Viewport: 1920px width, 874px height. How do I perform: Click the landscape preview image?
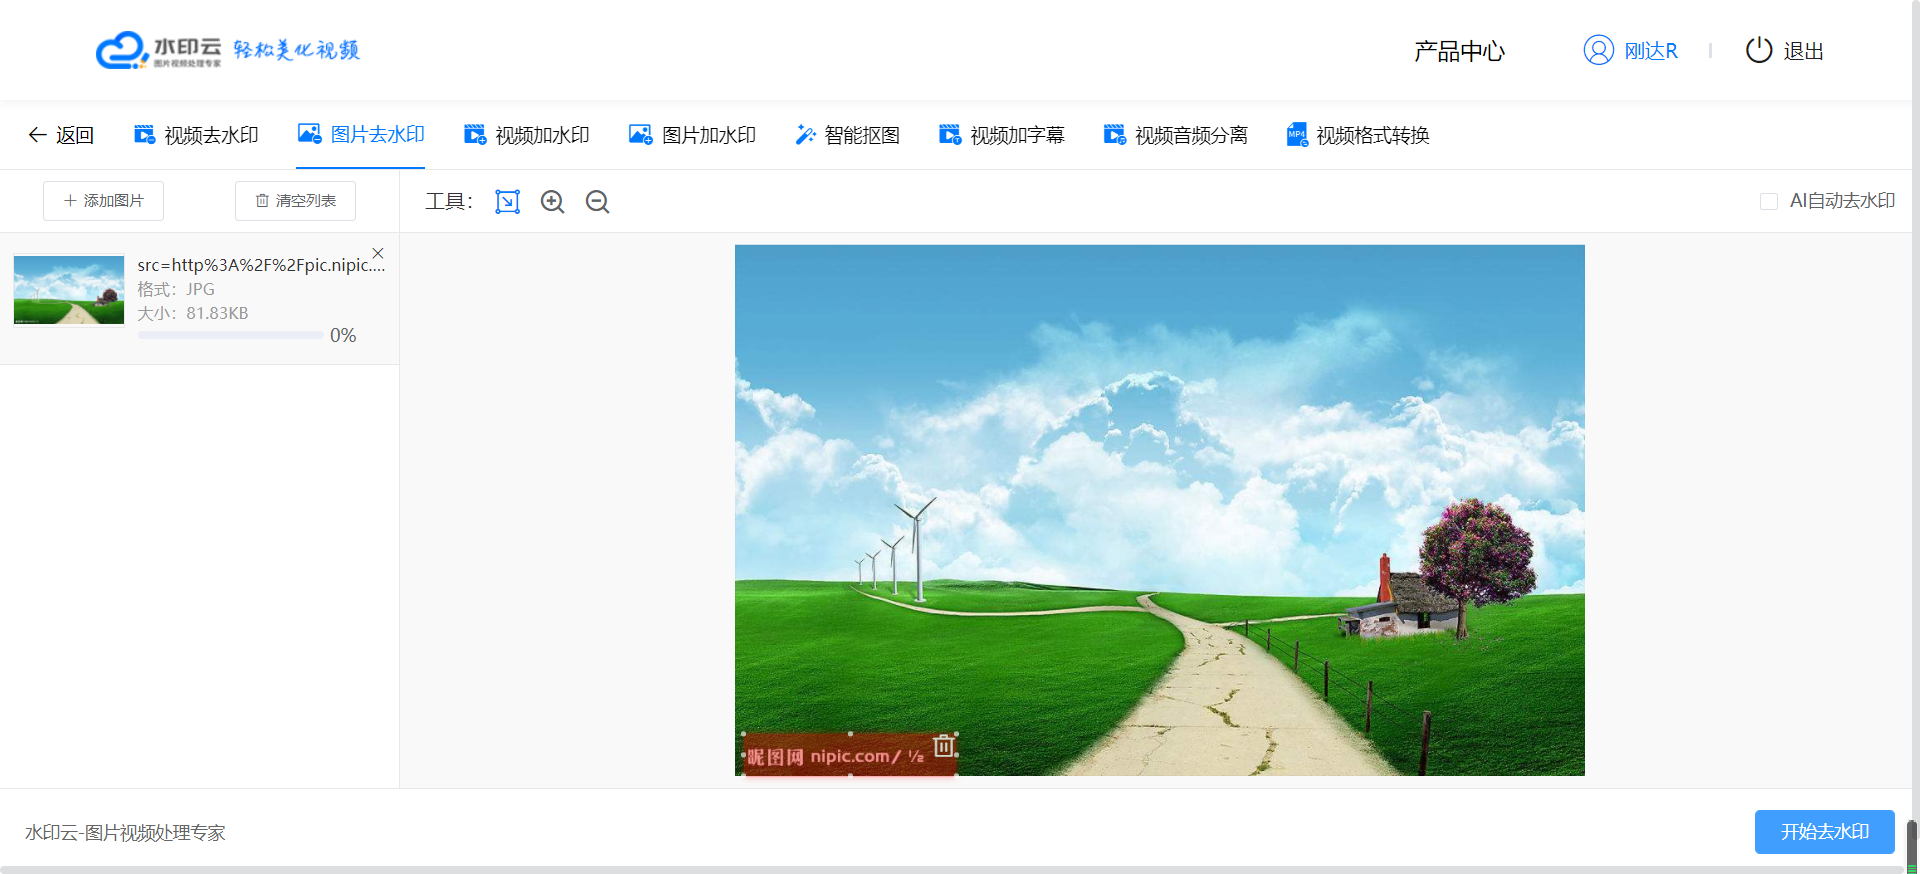[1160, 510]
